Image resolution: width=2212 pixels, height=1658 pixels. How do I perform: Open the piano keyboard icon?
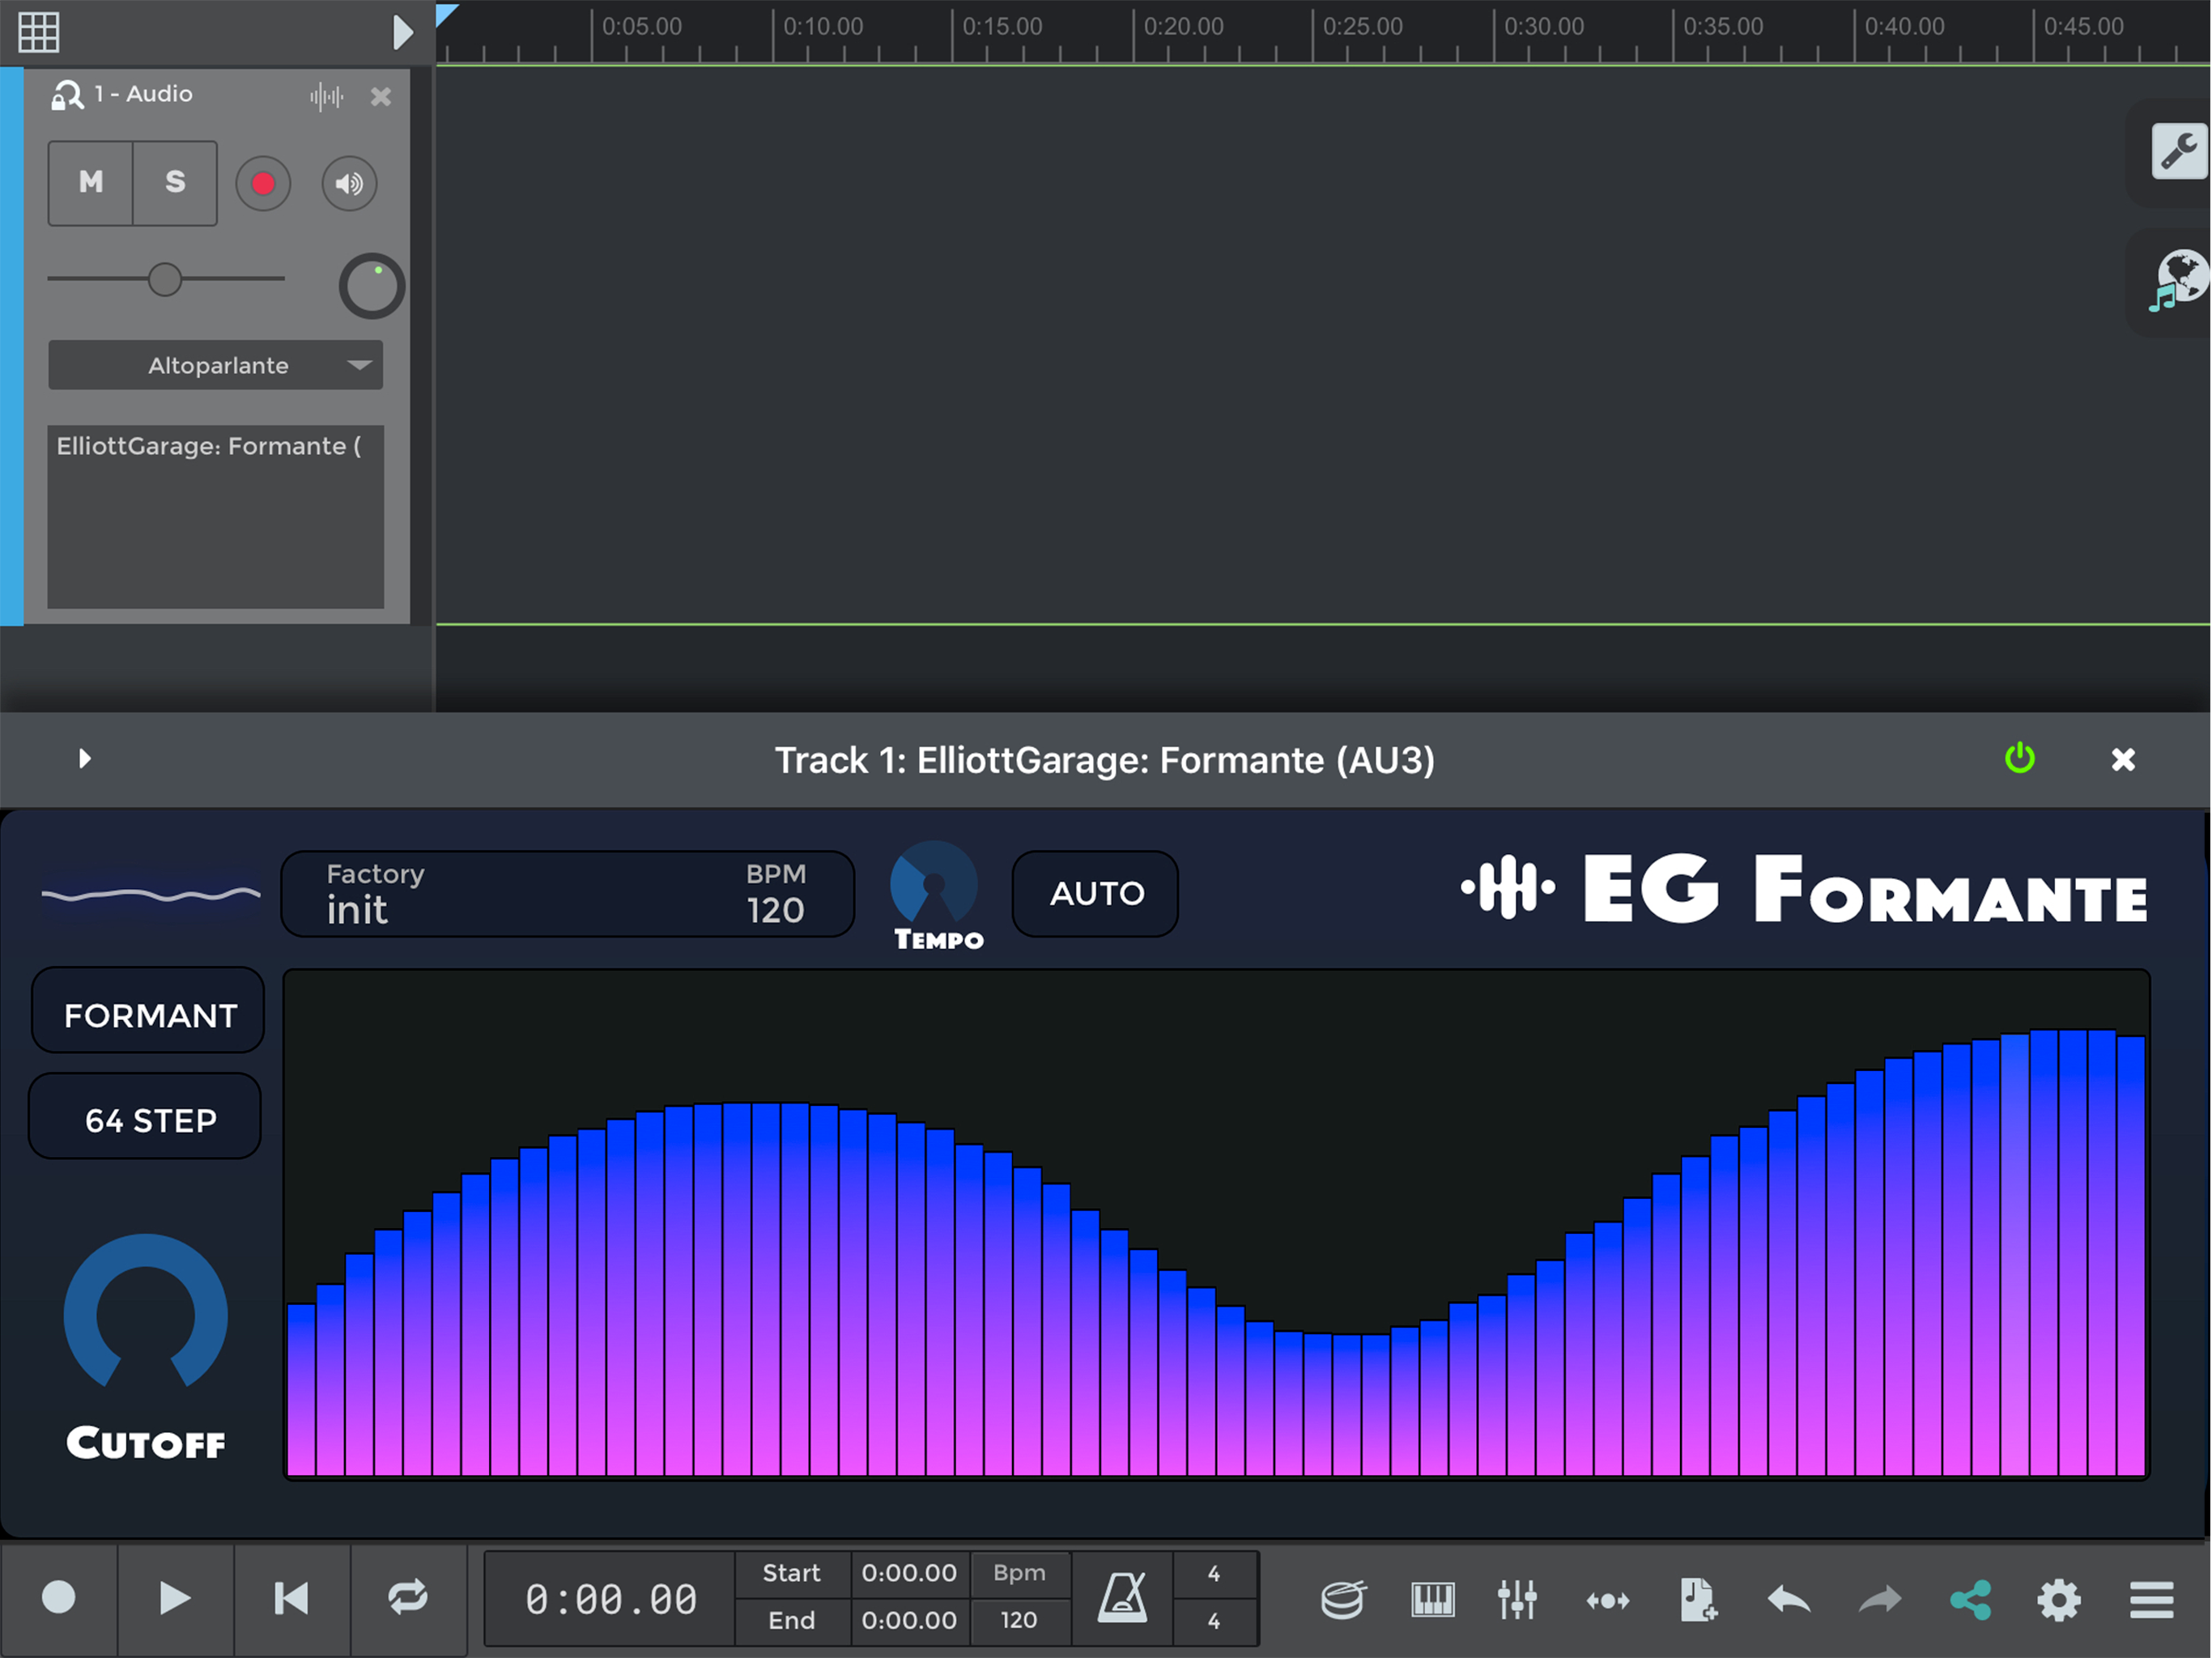[1432, 1599]
